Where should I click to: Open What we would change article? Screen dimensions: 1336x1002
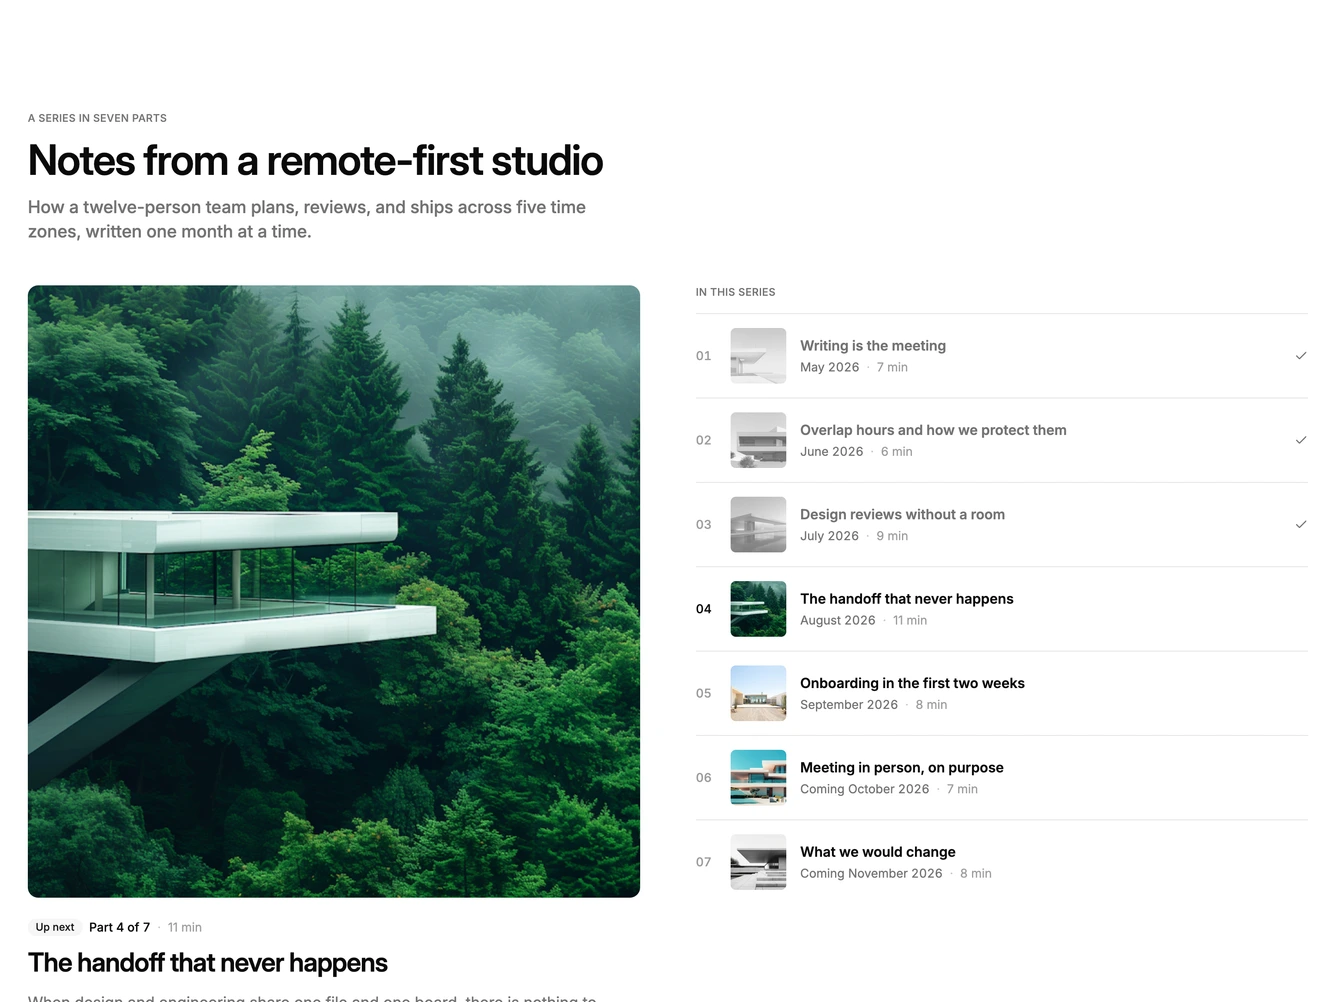coord(877,852)
